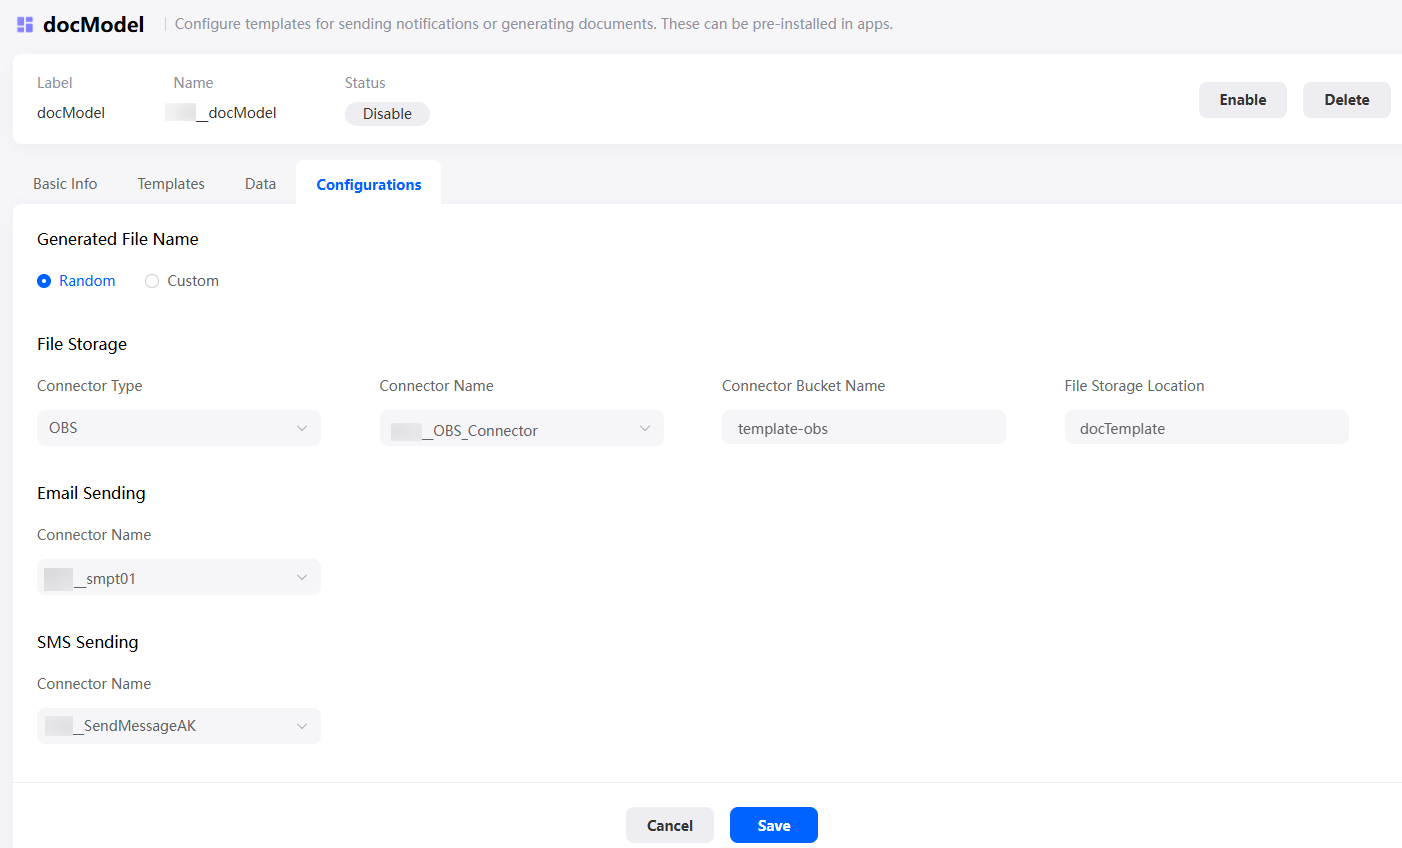The height and width of the screenshot is (848, 1402).
Task: Go to the Data tab
Action: [x=260, y=184]
